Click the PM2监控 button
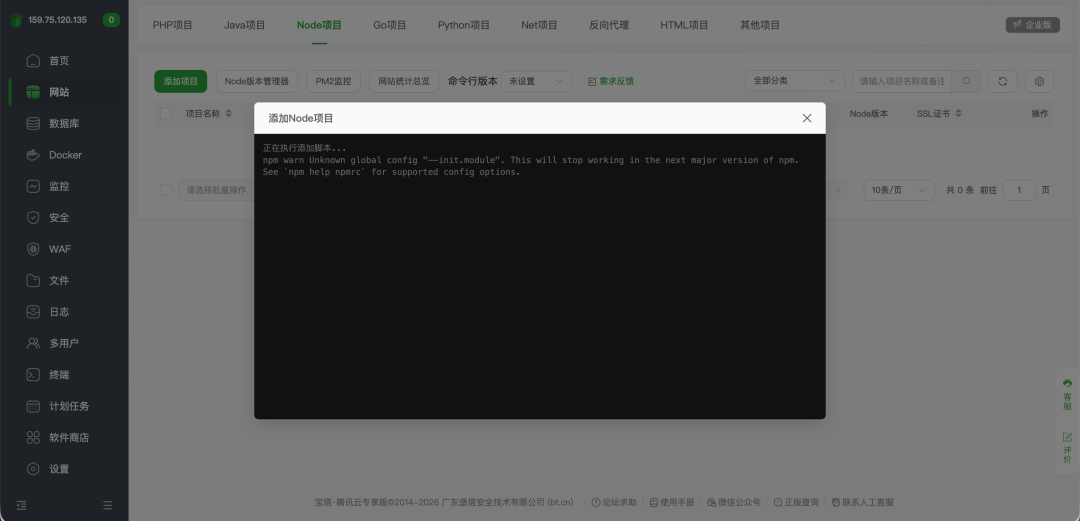The height and width of the screenshot is (521, 1080). click(333, 81)
